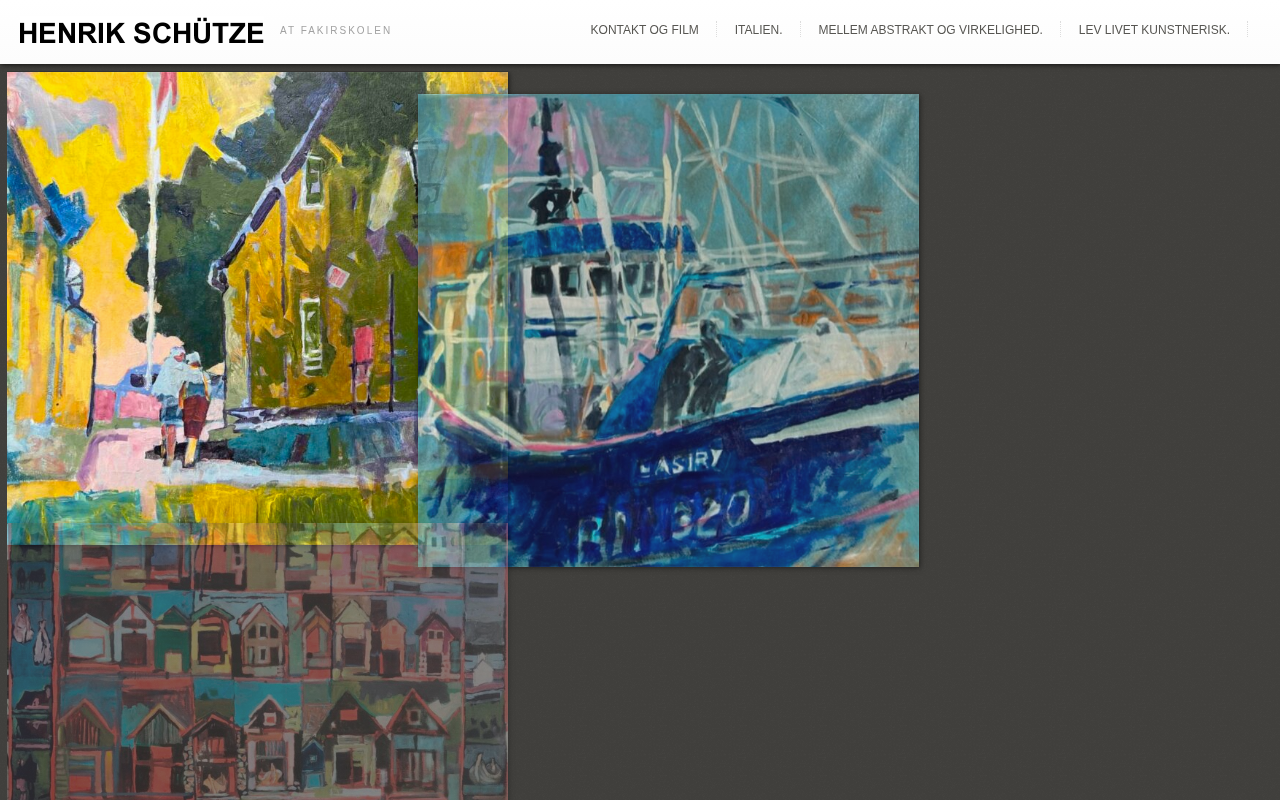This screenshot has height=800, width=1280.
Task: Open the KONTAKT OG FILM page
Action: [x=644, y=30]
